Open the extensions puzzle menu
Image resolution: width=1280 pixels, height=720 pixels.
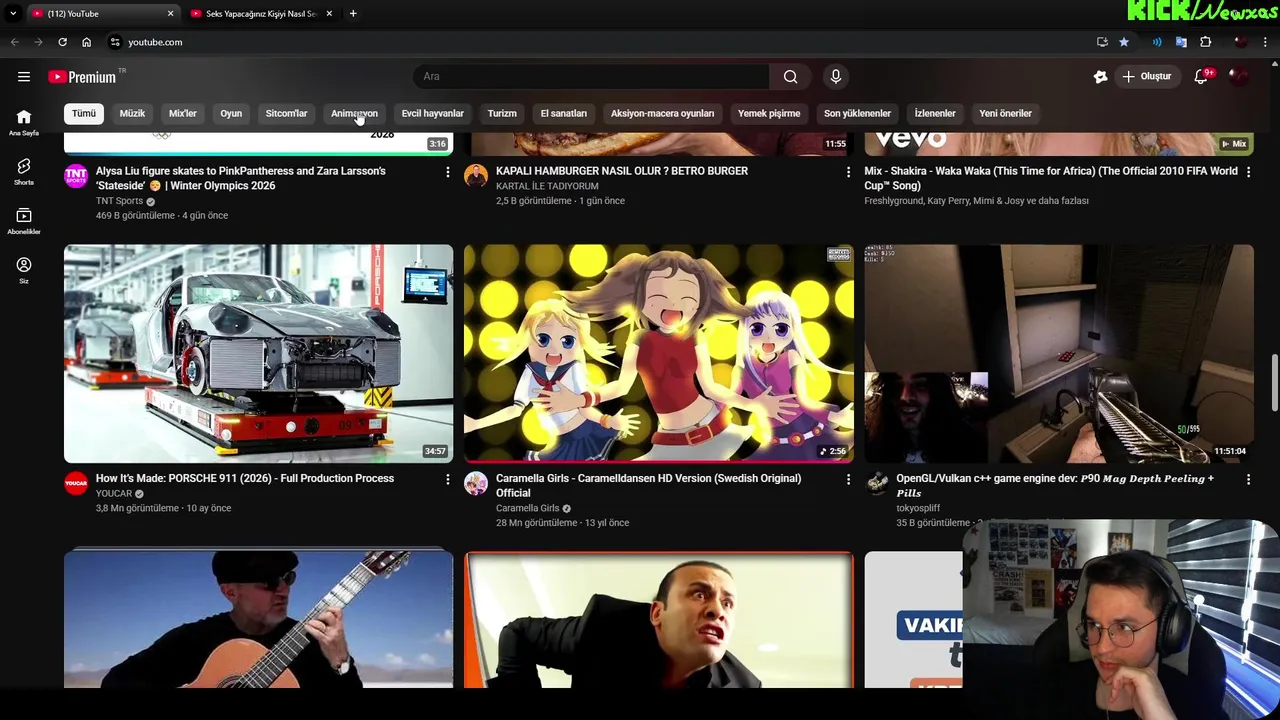pyautogui.click(x=1205, y=42)
